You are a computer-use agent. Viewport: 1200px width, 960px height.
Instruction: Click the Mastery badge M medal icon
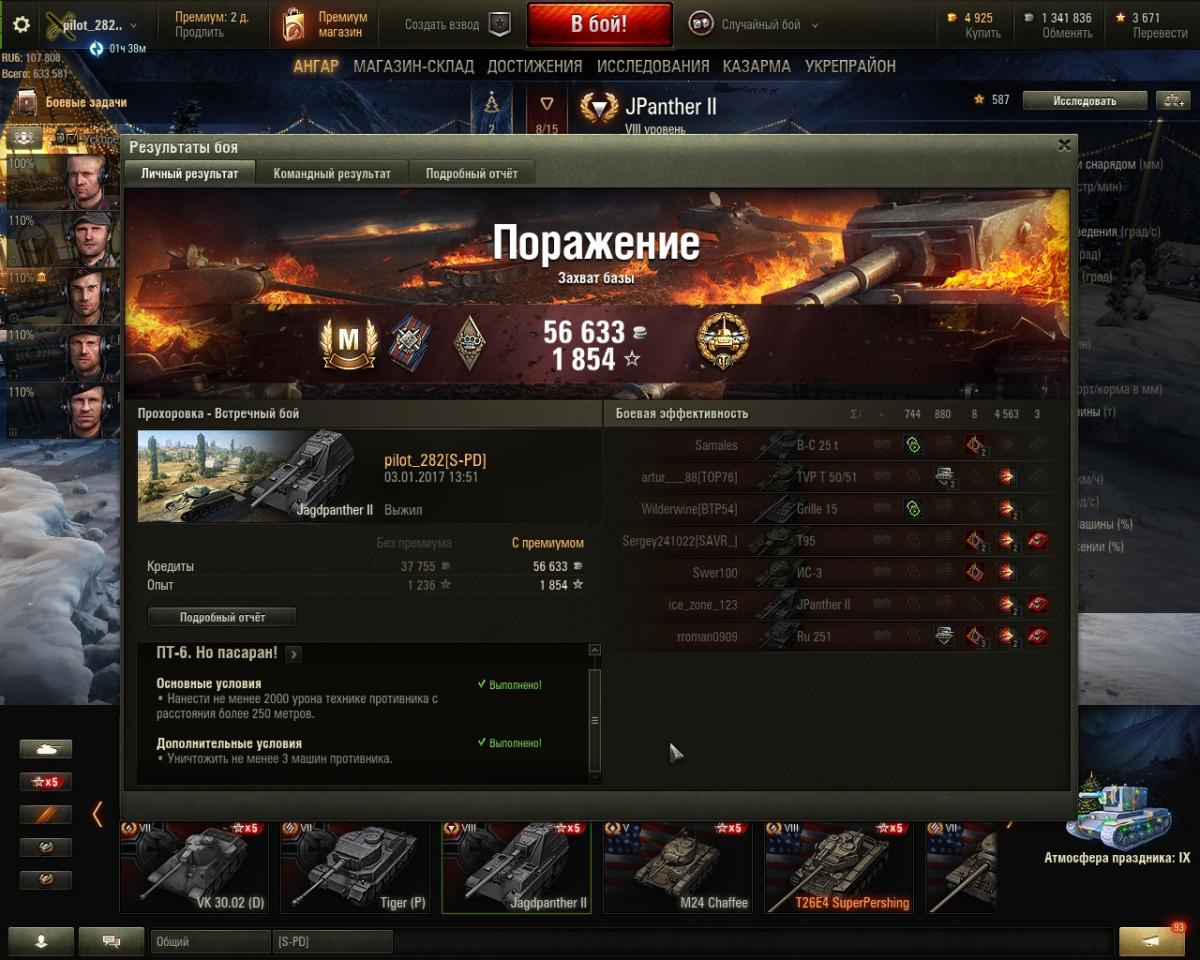(x=348, y=342)
